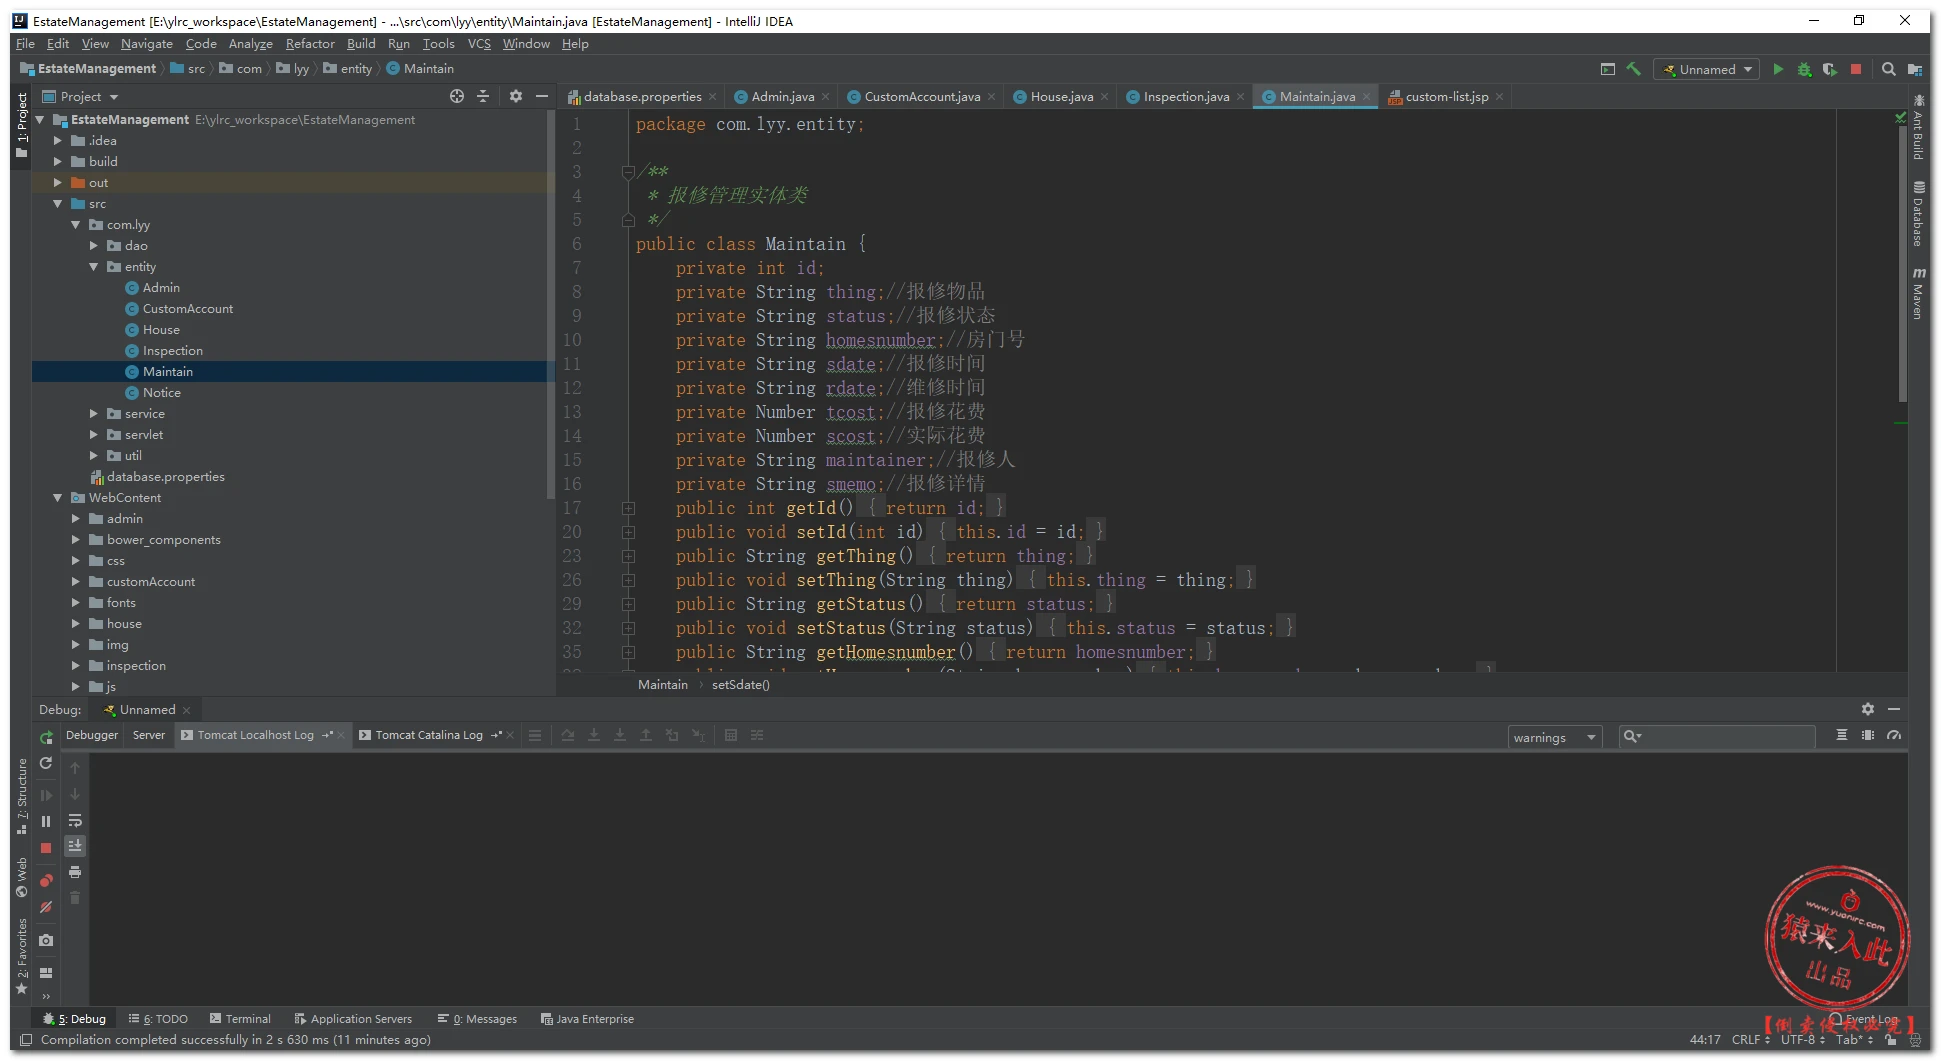Open the Terminal tool window button
This screenshot has width=1941, height=1061.
coord(240,1019)
